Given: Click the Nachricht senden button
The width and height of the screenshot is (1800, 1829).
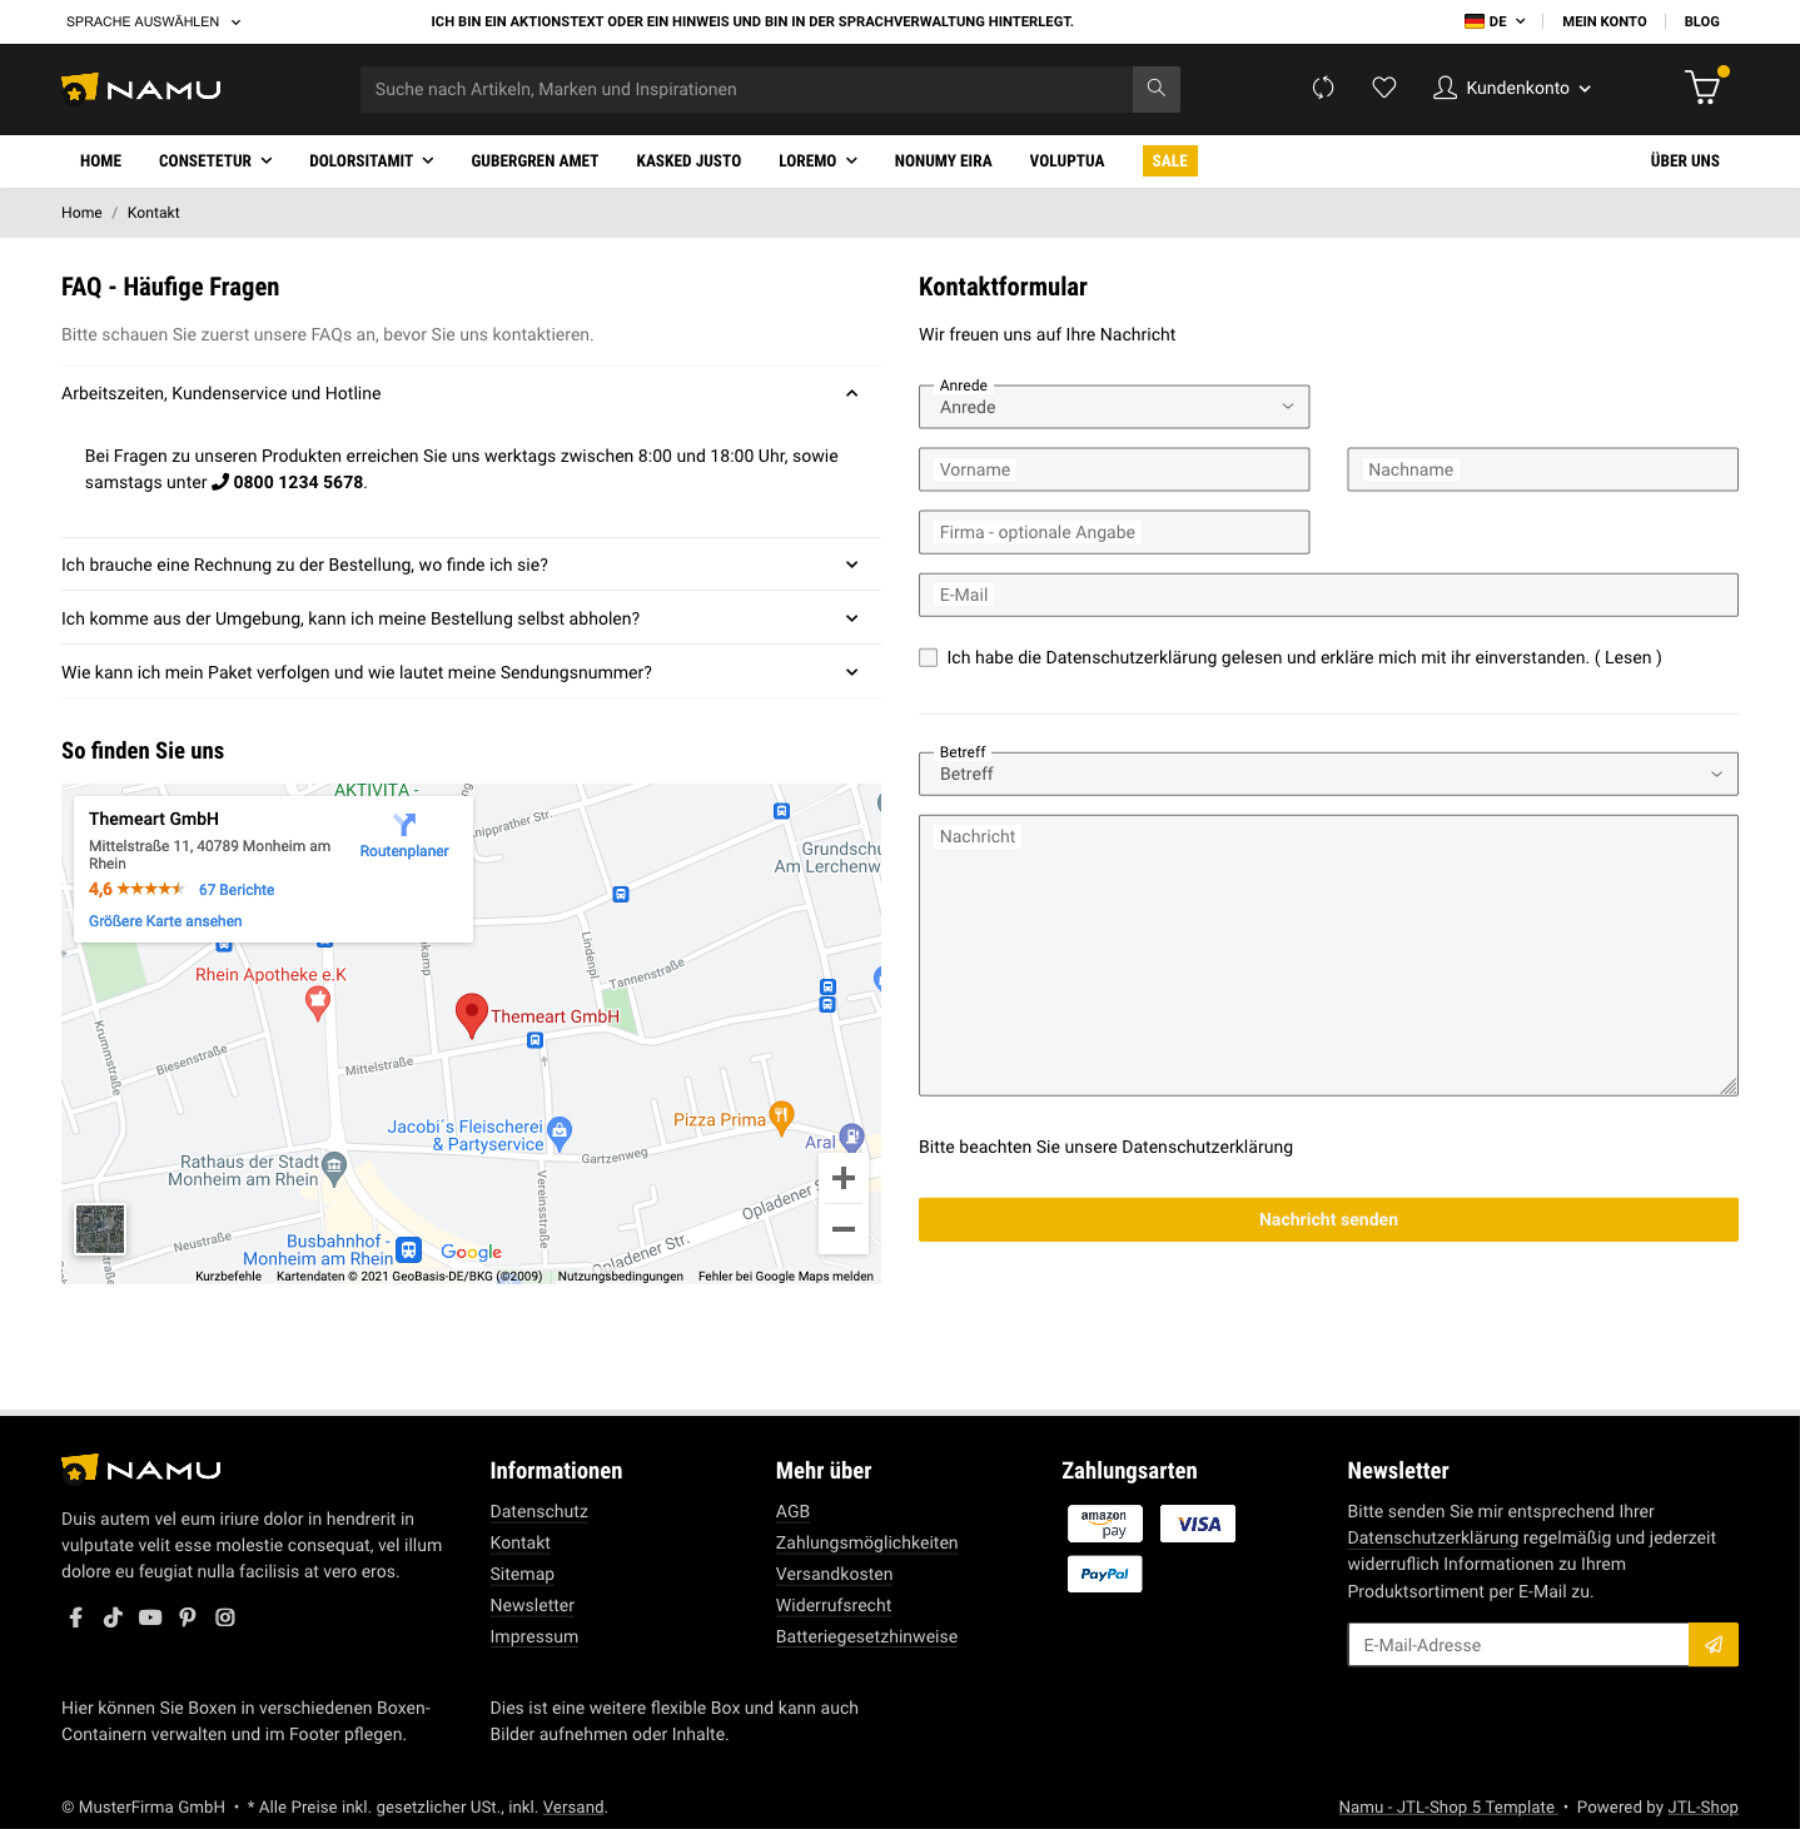Looking at the screenshot, I should tap(1328, 1219).
